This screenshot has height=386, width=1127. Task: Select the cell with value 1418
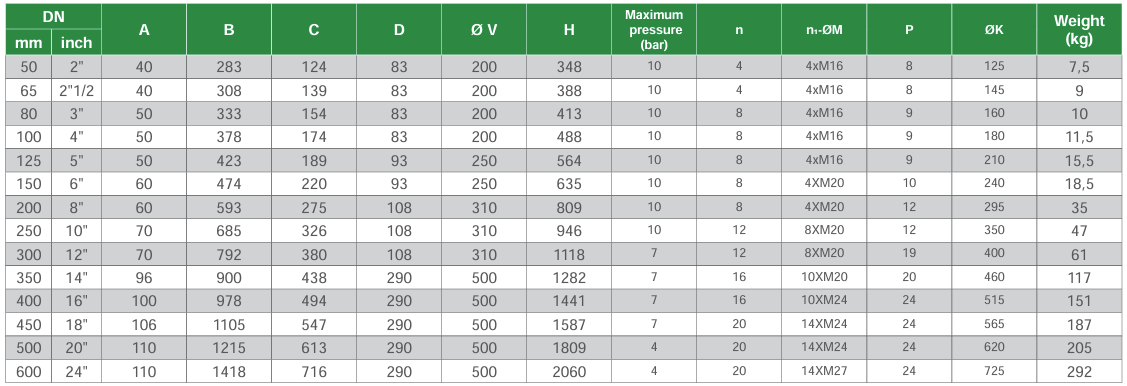(x=229, y=372)
